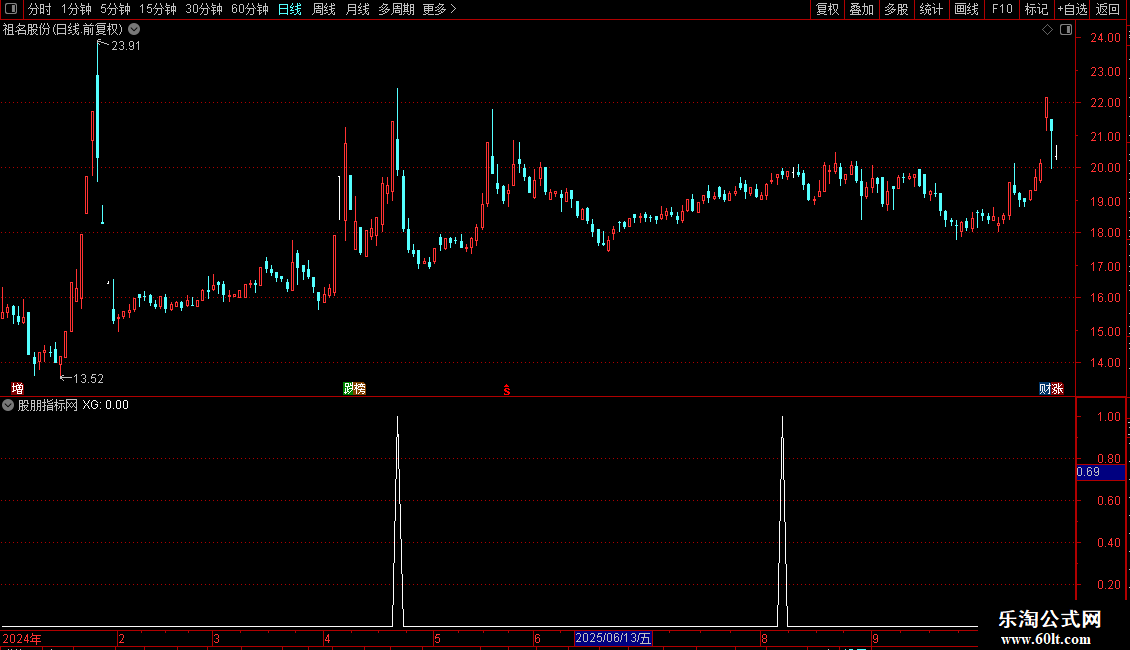Click the 1.00 indicator axis label
The height and width of the screenshot is (650, 1130).
[x=1108, y=417]
